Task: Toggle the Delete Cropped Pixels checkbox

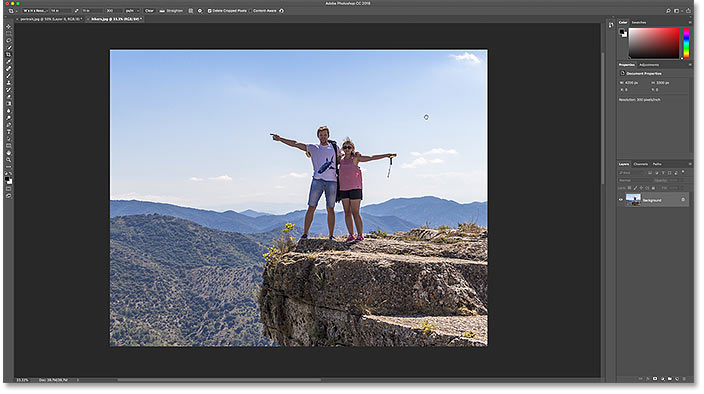Action: 209,11
